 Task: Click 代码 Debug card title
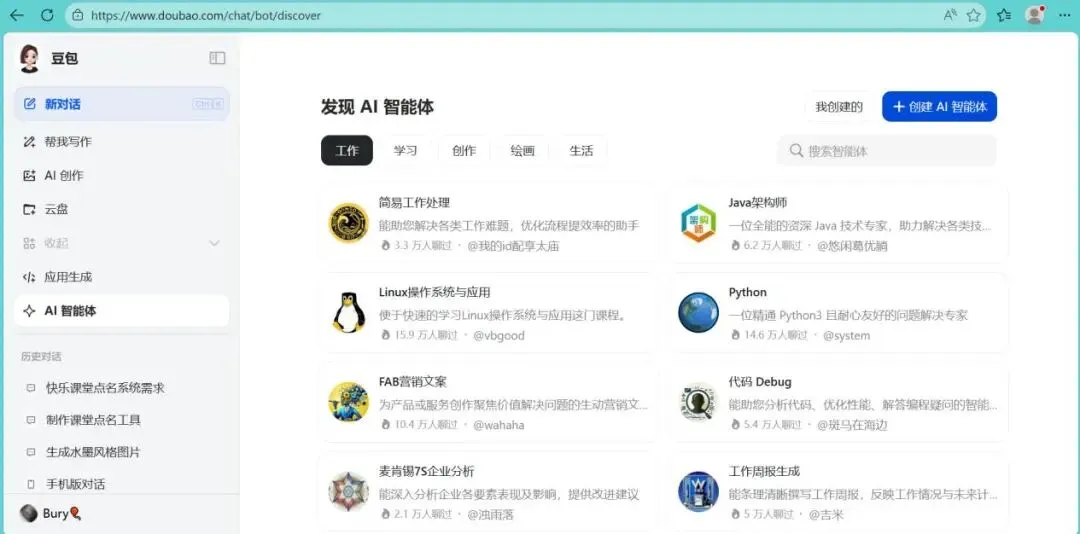coord(760,382)
